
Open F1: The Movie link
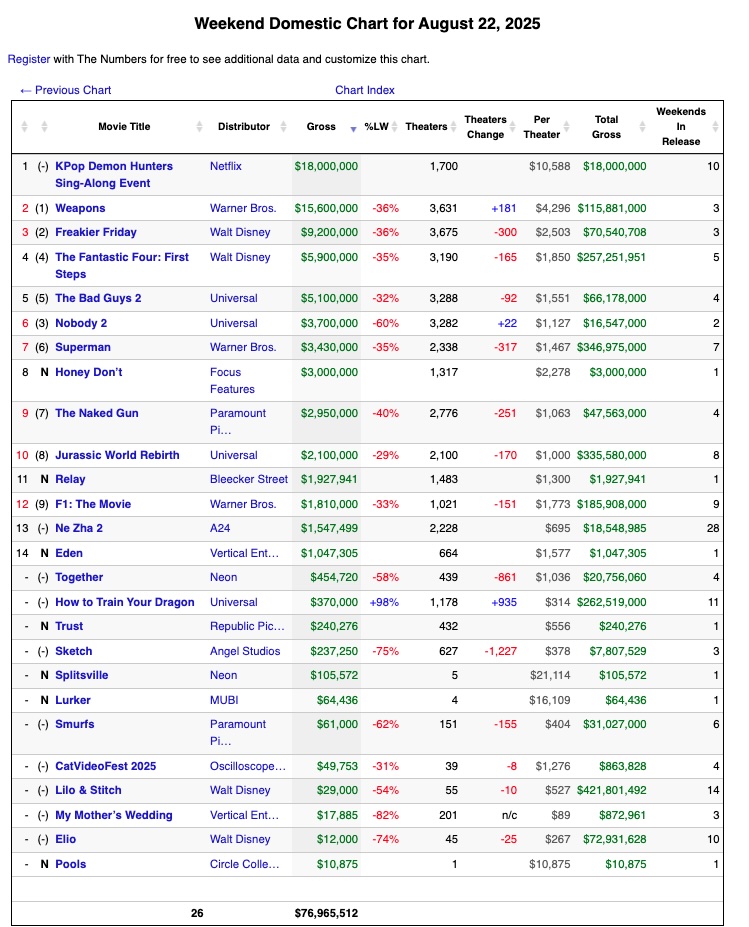tap(93, 504)
